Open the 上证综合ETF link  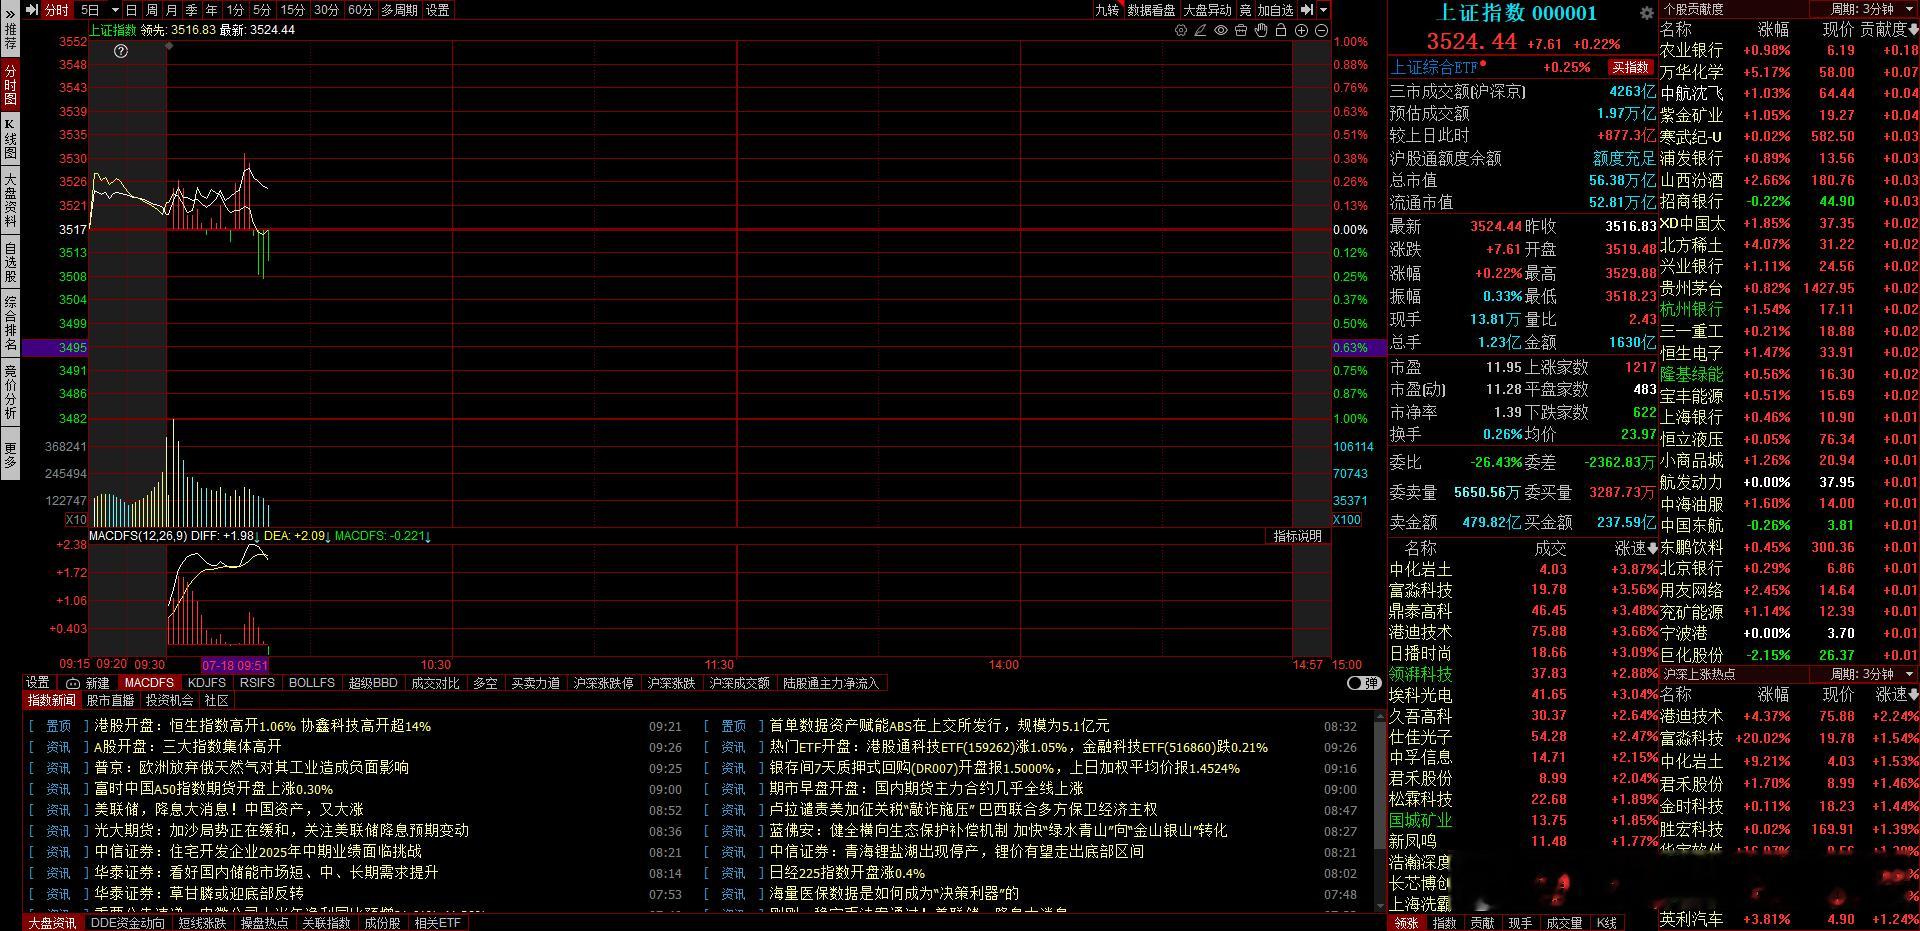(x=1434, y=67)
